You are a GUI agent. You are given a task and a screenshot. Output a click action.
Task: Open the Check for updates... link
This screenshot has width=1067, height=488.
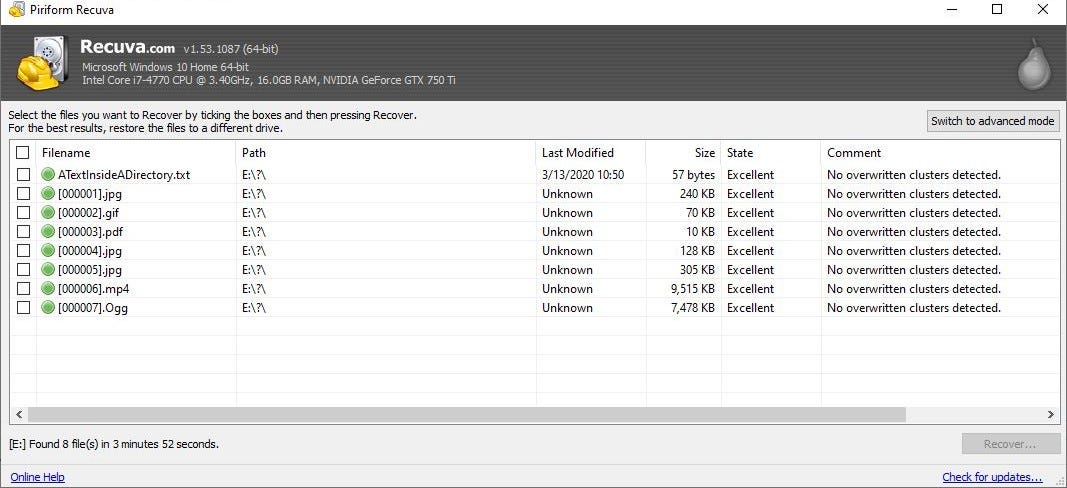click(x=992, y=477)
